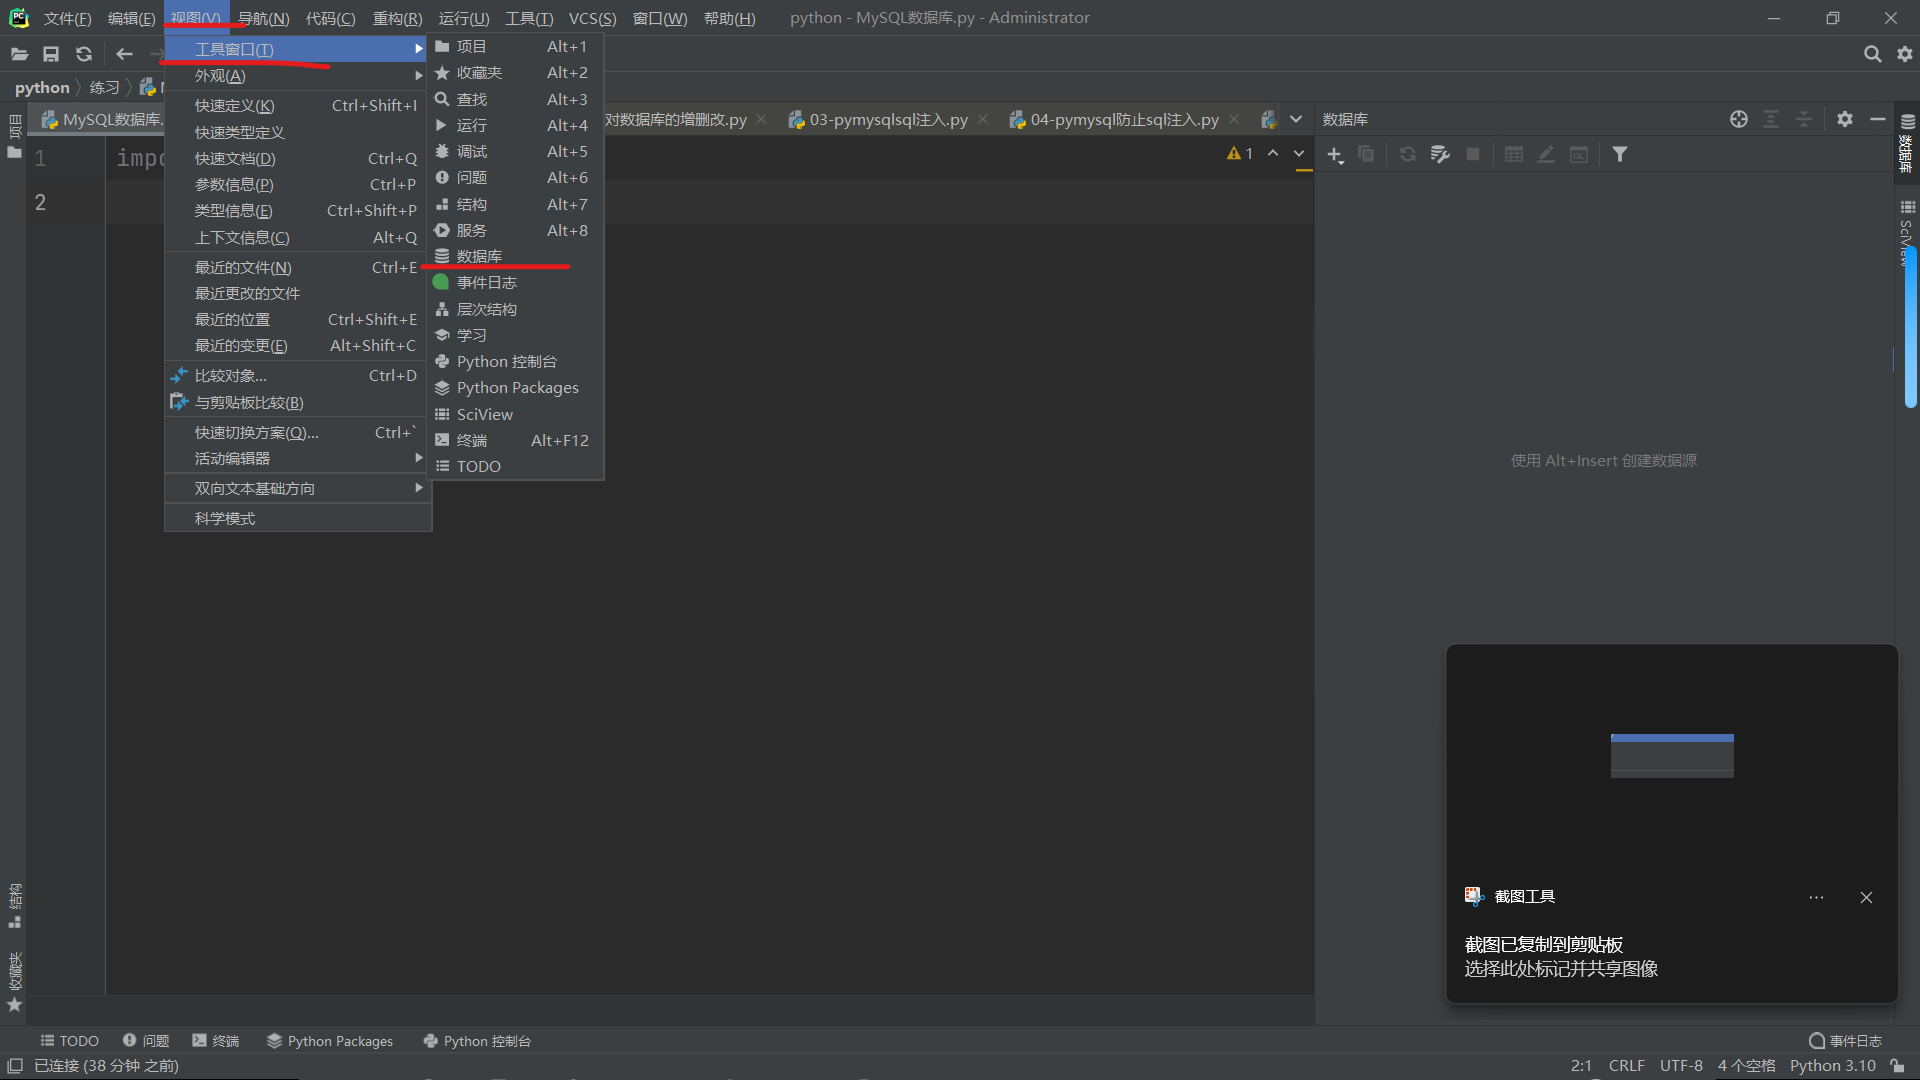This screenshot has height=1080, width=1920.
Task: Click the scroll-from-editor crosshair icon
Action: click(1739, 119)
